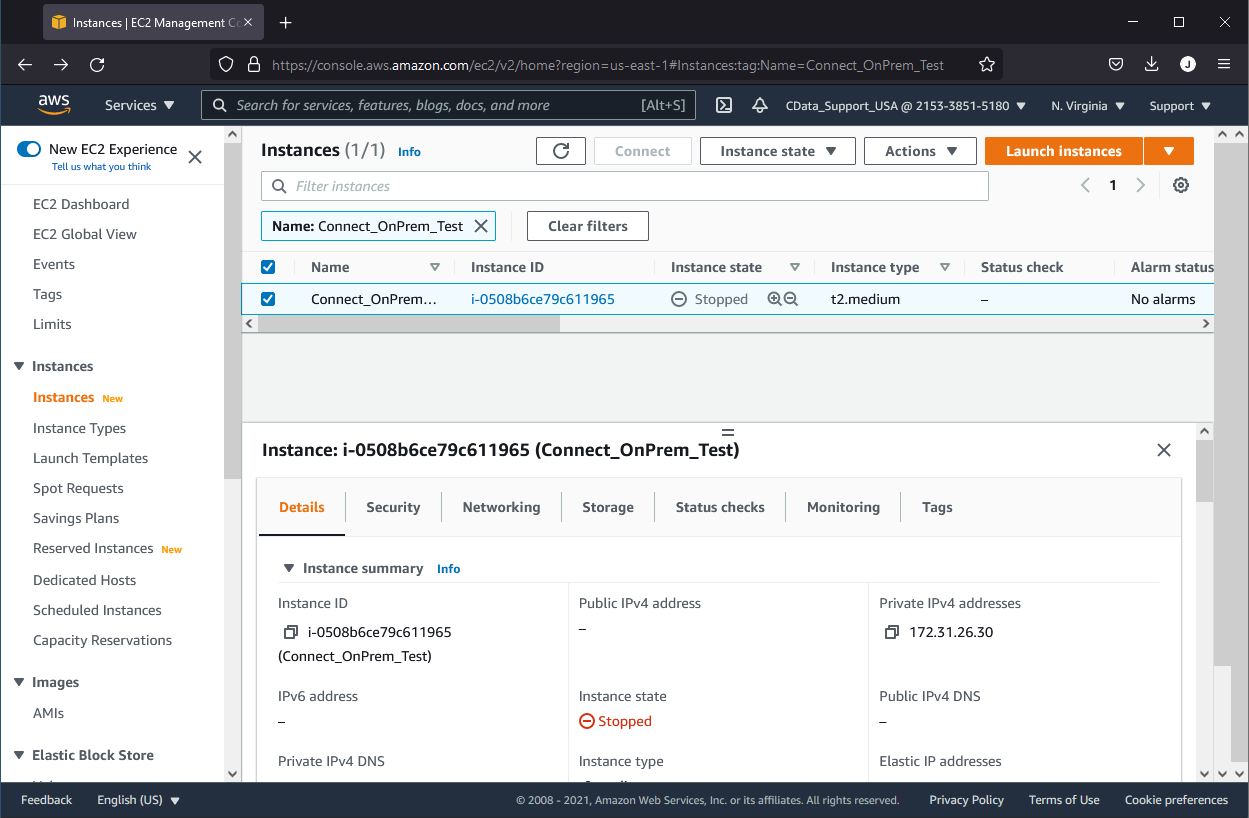Image resolution: width=1249 pixels, height=818 pixels.
Task: Open the N. Virginia region selector
Action: (1086, 105)
